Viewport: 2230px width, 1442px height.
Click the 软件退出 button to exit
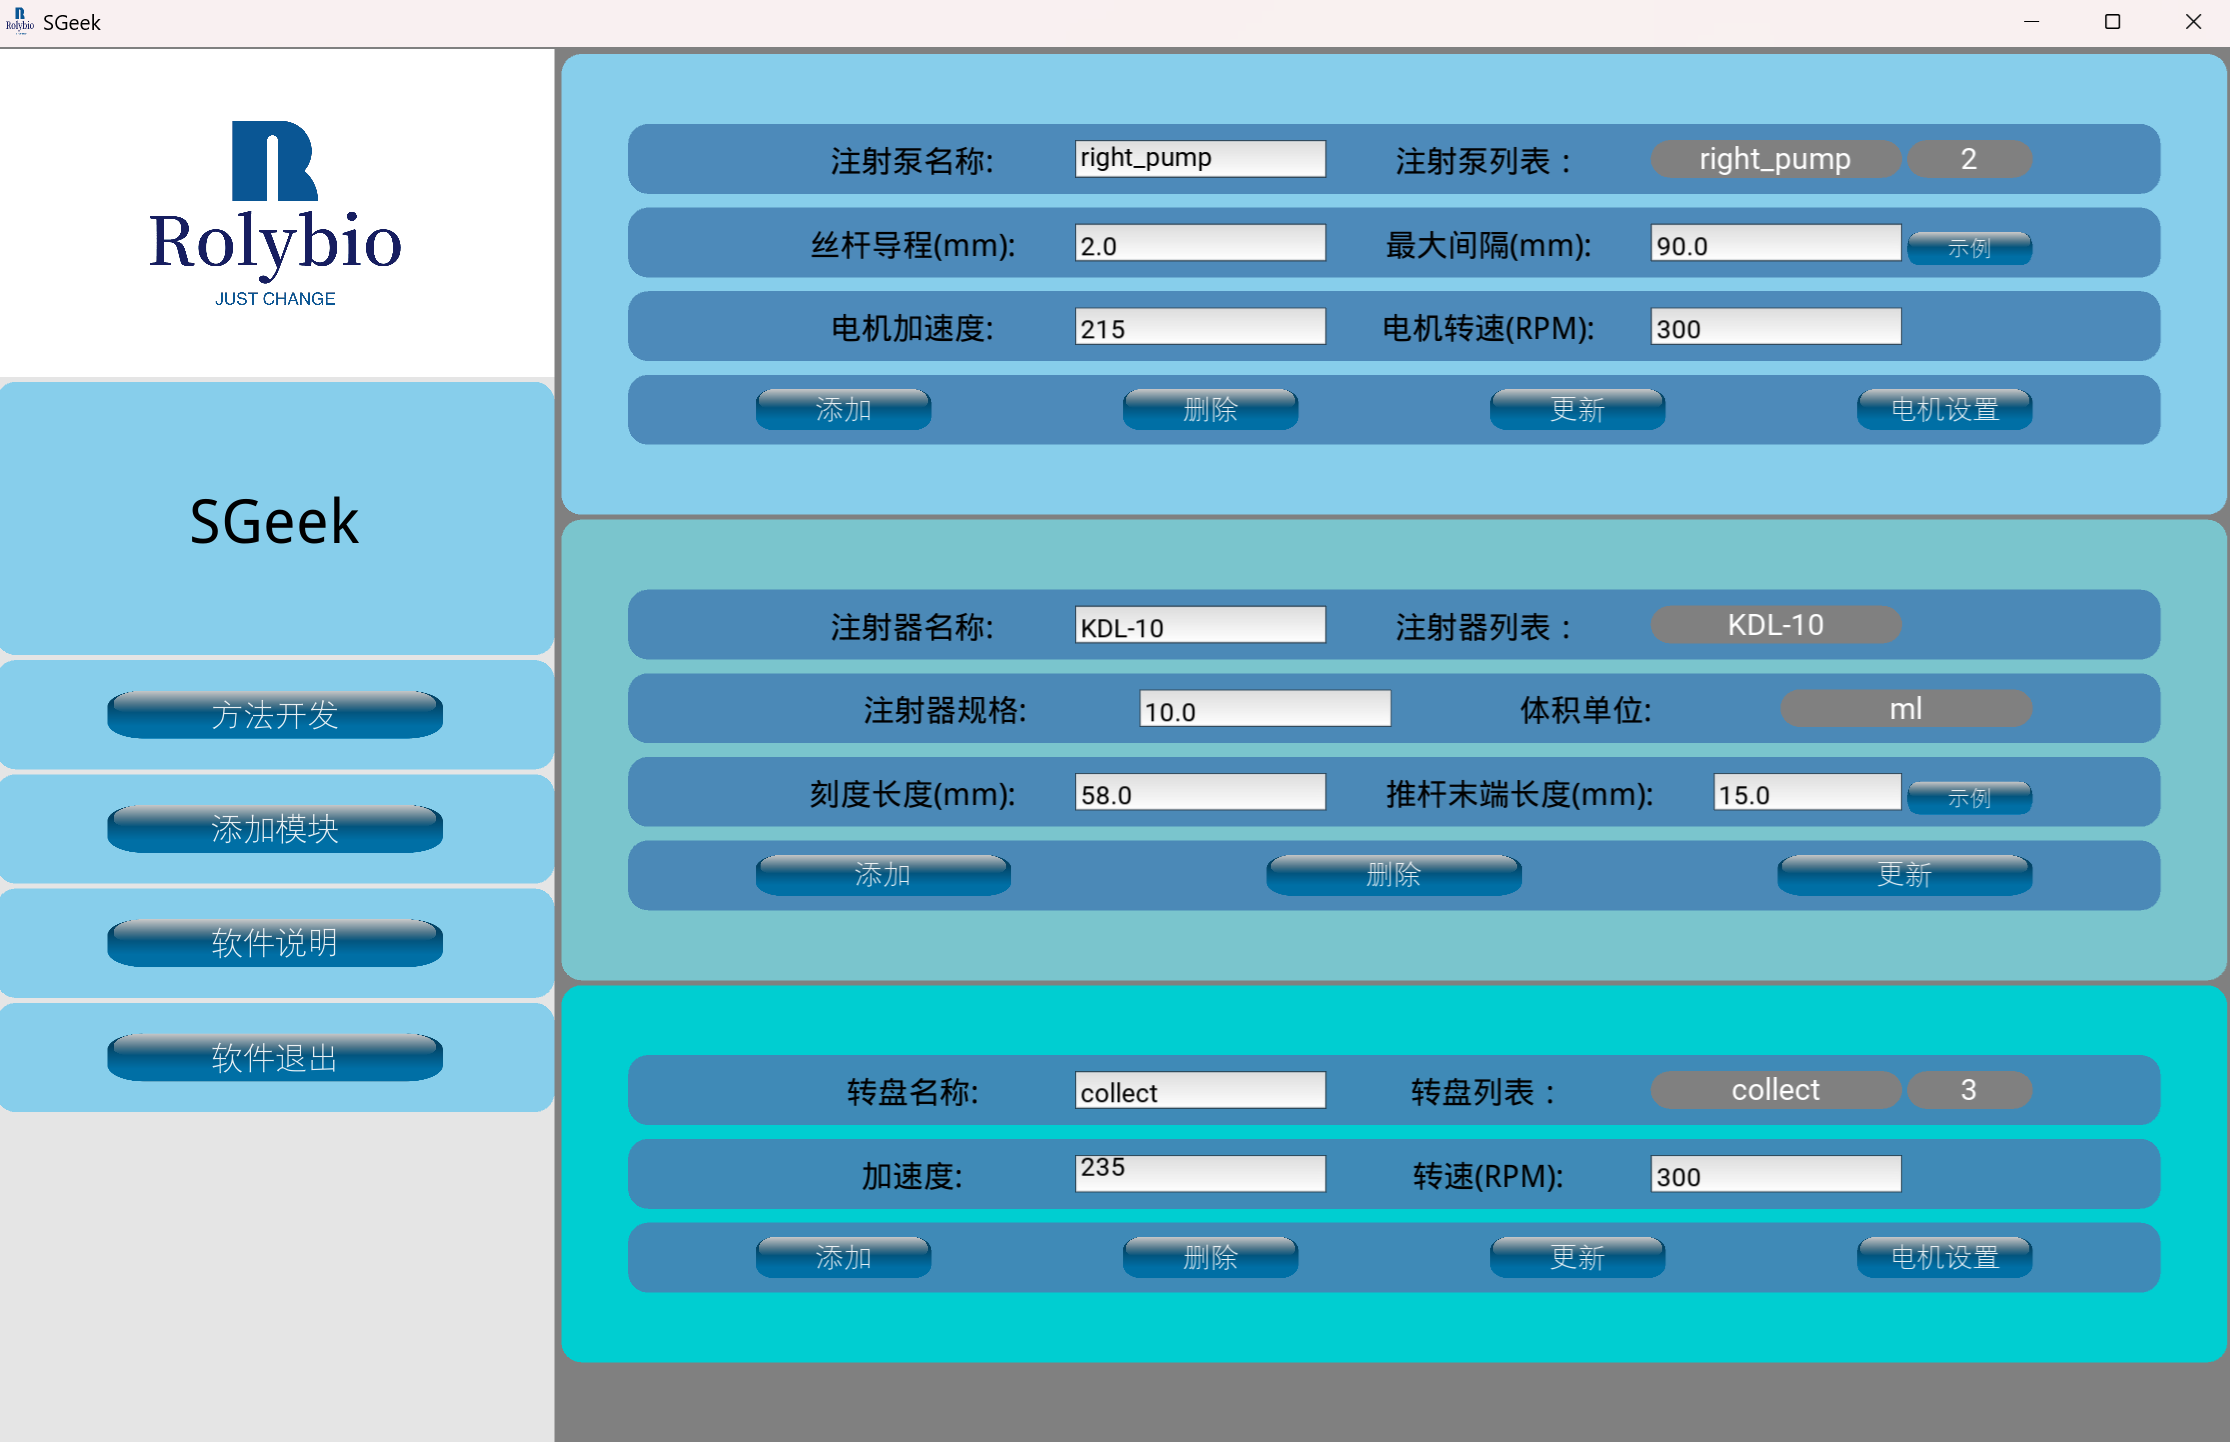click(x=275, y=1057)
